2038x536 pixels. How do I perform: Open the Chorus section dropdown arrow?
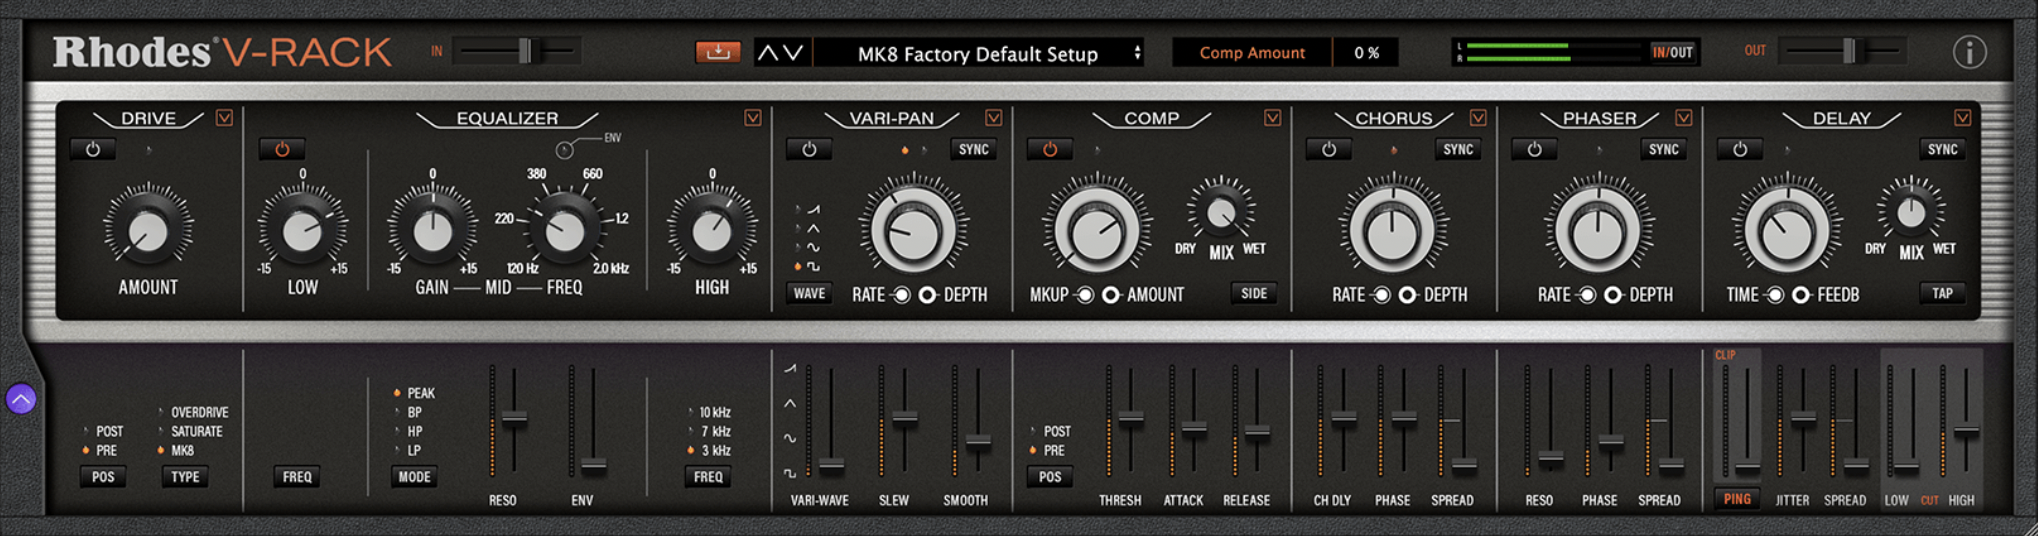pos(1478,118)
